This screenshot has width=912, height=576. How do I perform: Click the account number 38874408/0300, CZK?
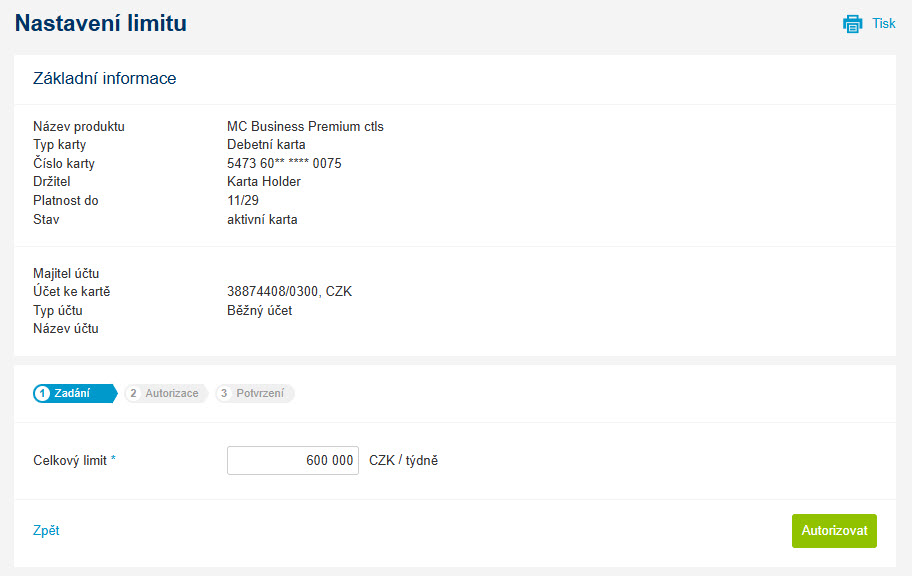[289, 291]
